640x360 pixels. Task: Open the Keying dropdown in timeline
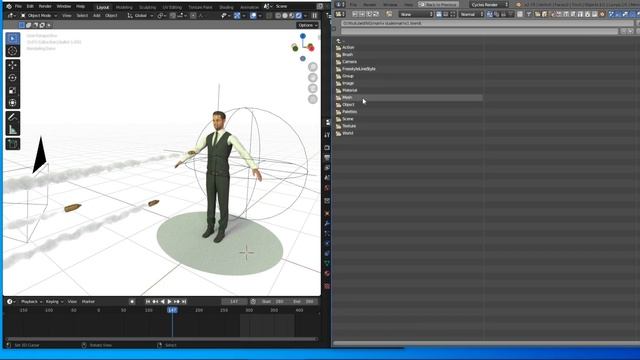[54, 302]
